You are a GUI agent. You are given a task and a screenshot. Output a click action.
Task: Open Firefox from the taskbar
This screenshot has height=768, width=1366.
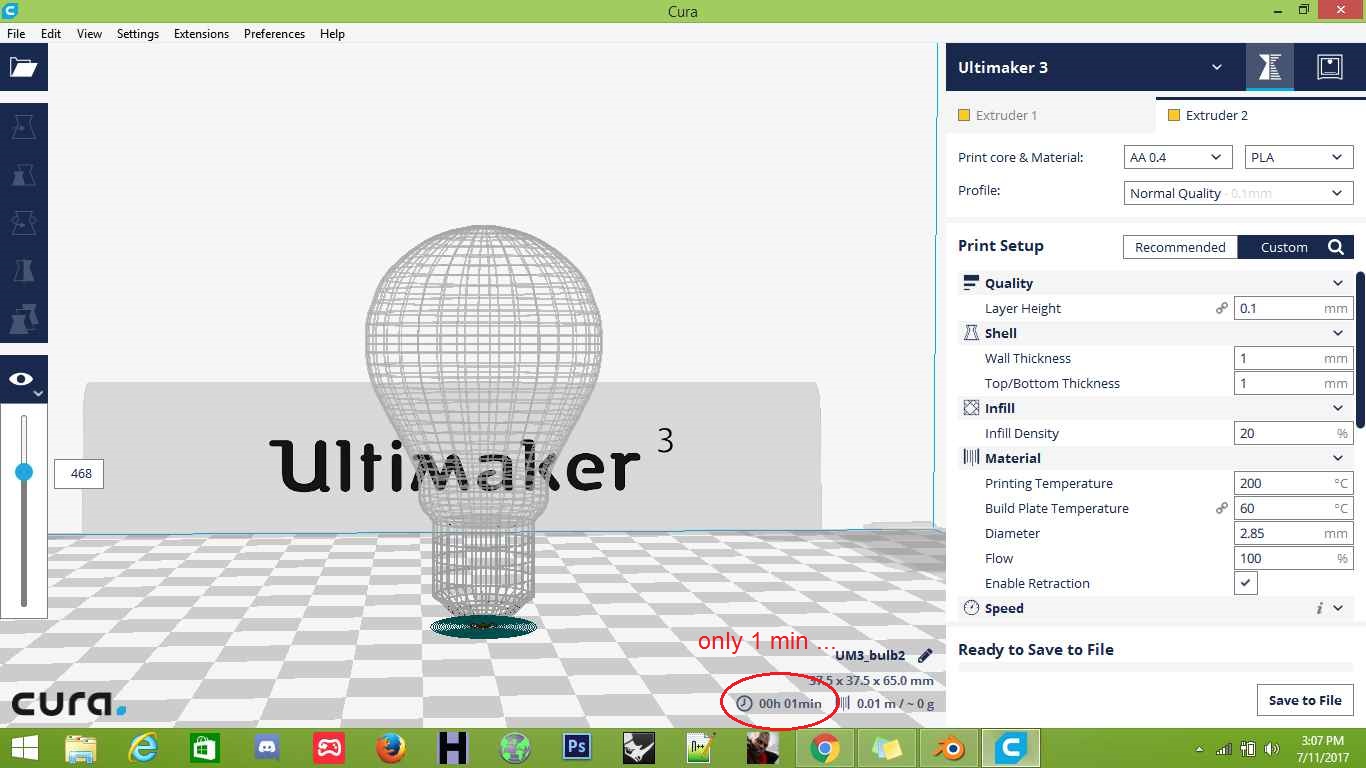coord(390,748)
